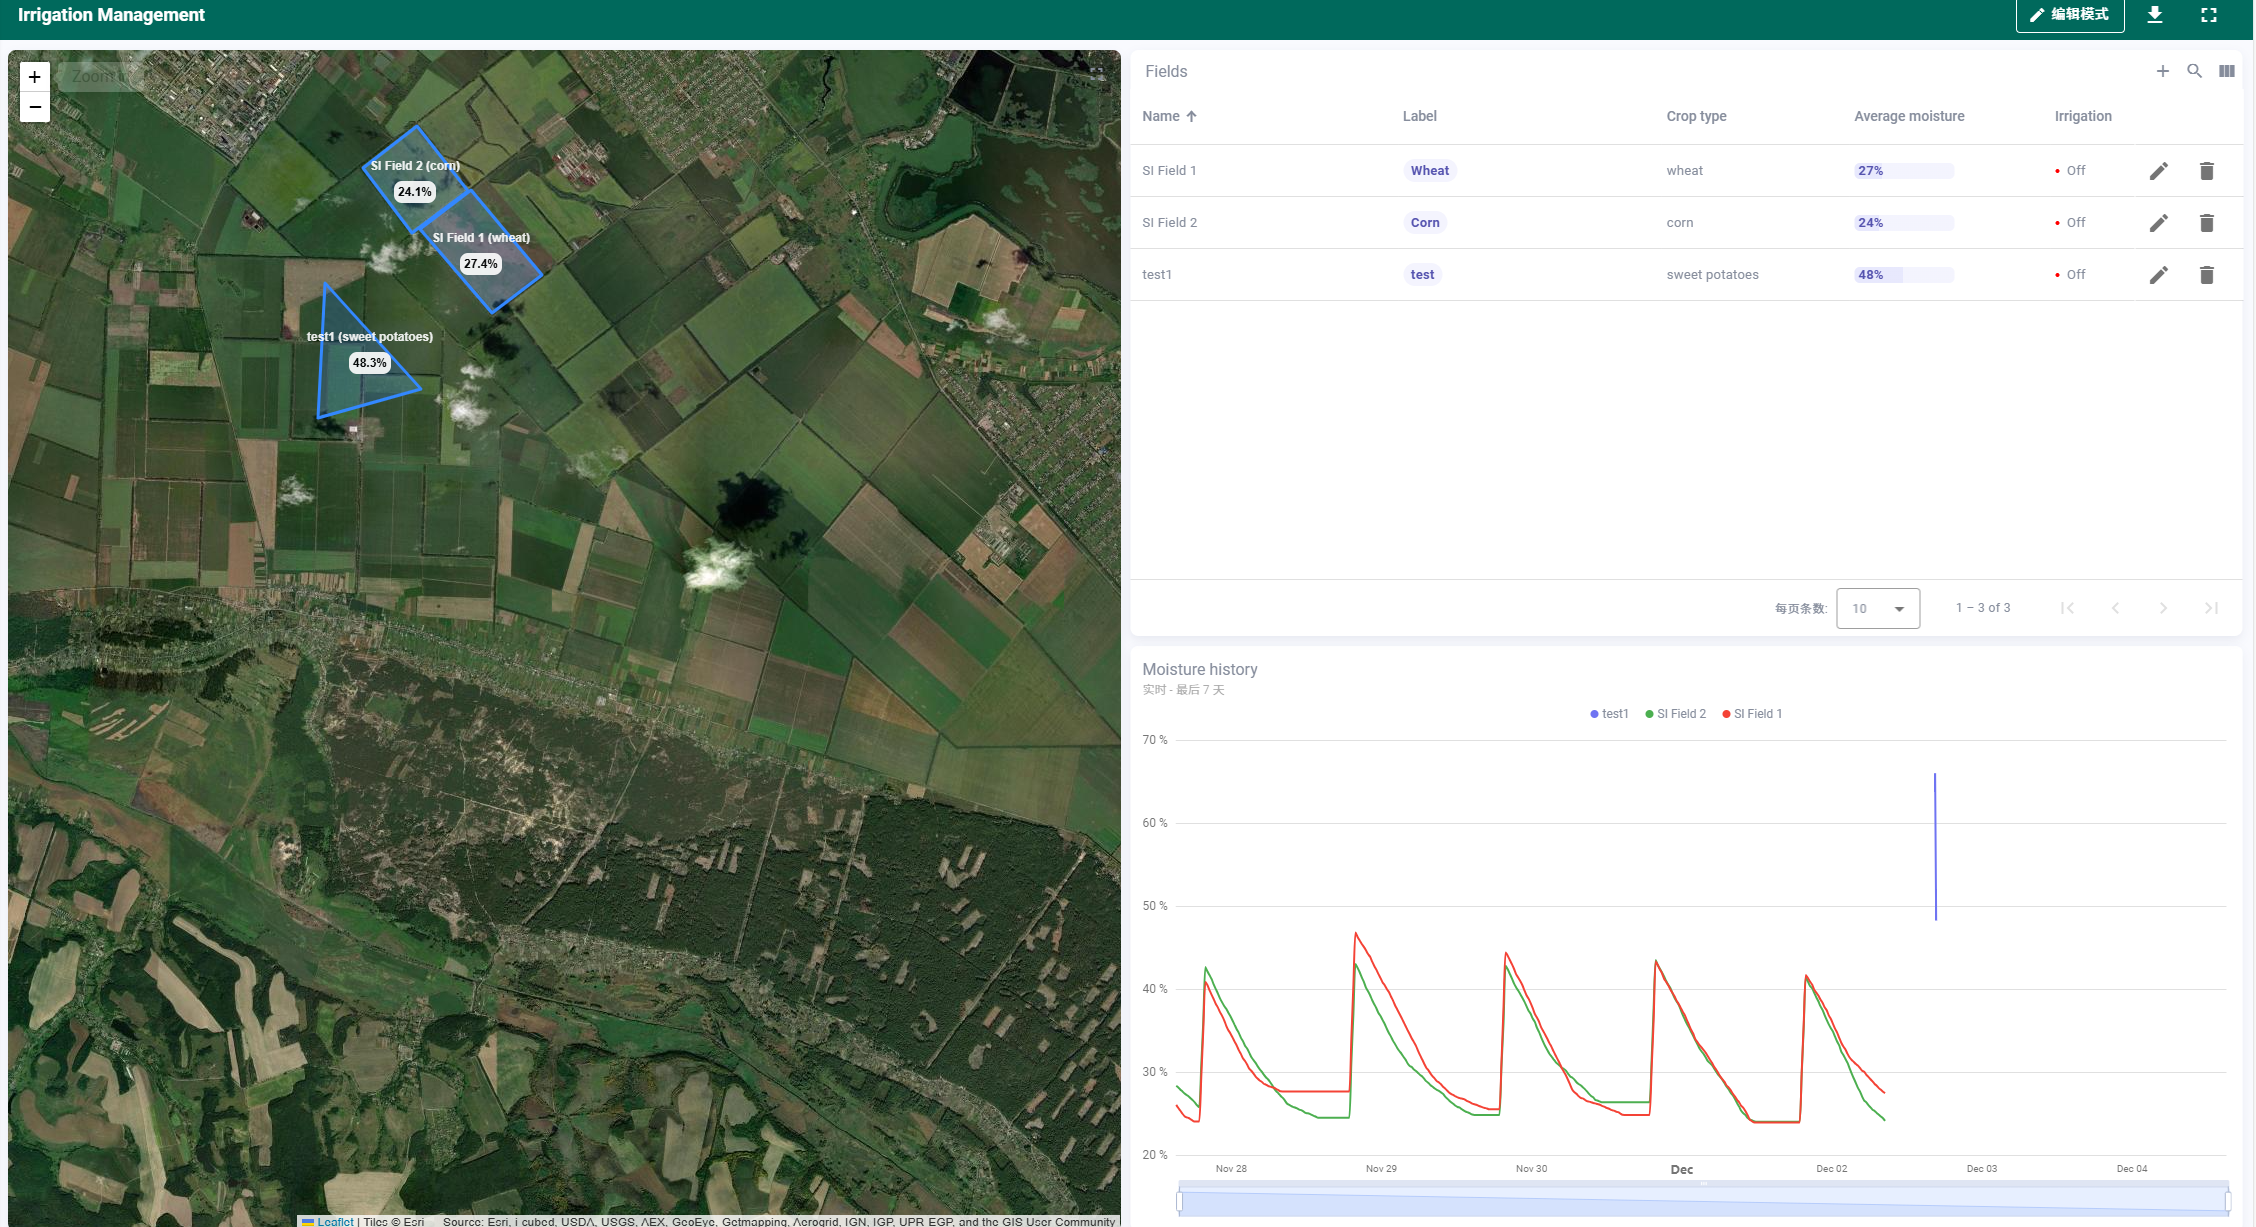Open the items per page dropdown
The image size is (2256, 1227).
click(1877, 608)
